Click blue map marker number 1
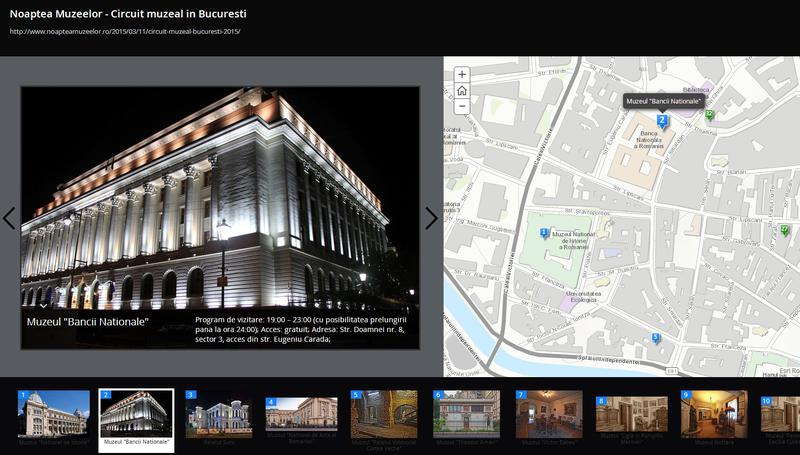 pos(544,233)
